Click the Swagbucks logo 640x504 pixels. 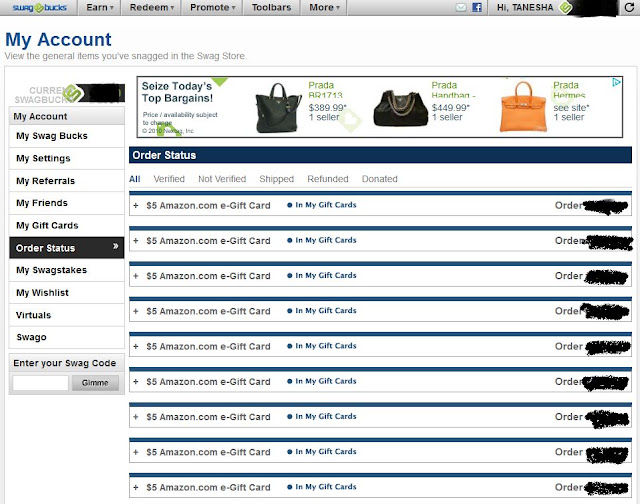click(40, 7)
